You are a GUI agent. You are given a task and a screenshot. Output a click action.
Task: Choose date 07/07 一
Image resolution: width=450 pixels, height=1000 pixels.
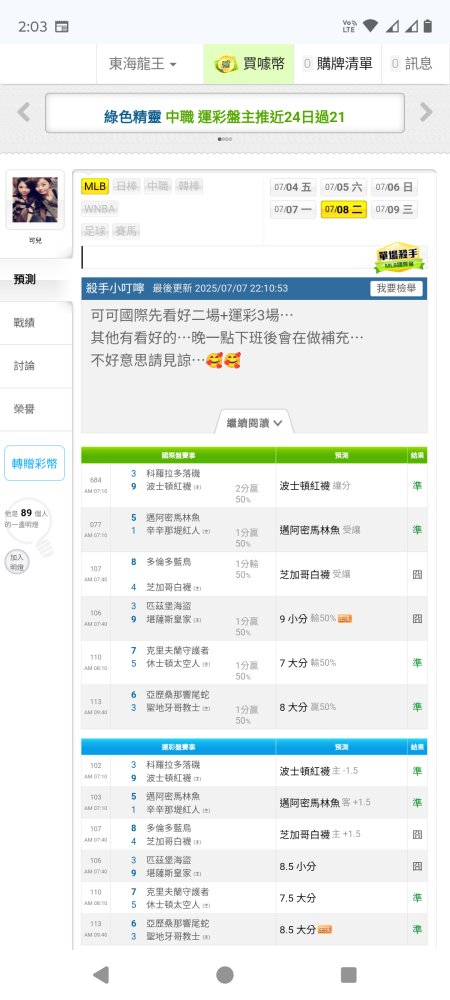(293, 209)
